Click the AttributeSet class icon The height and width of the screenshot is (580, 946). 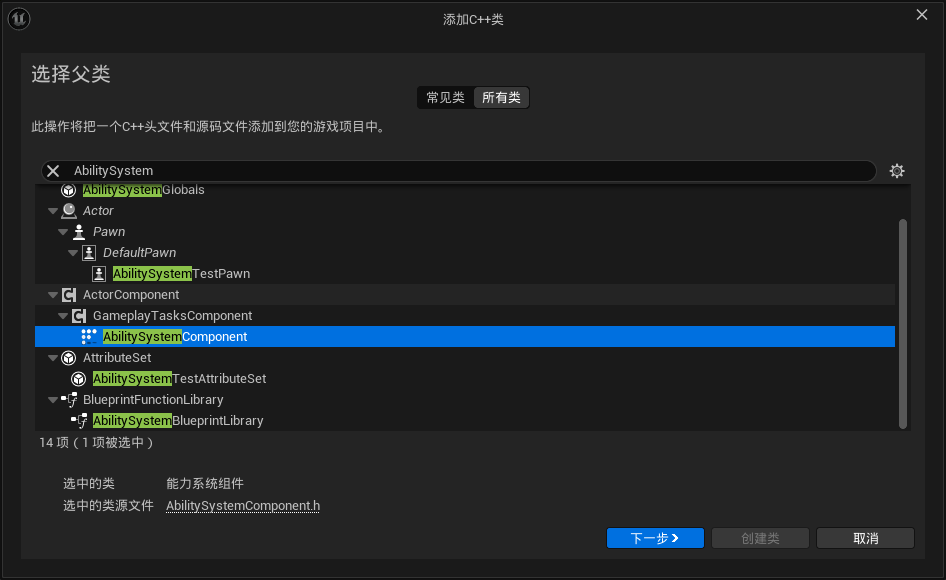pyautogui.click(x=69, y=358)
